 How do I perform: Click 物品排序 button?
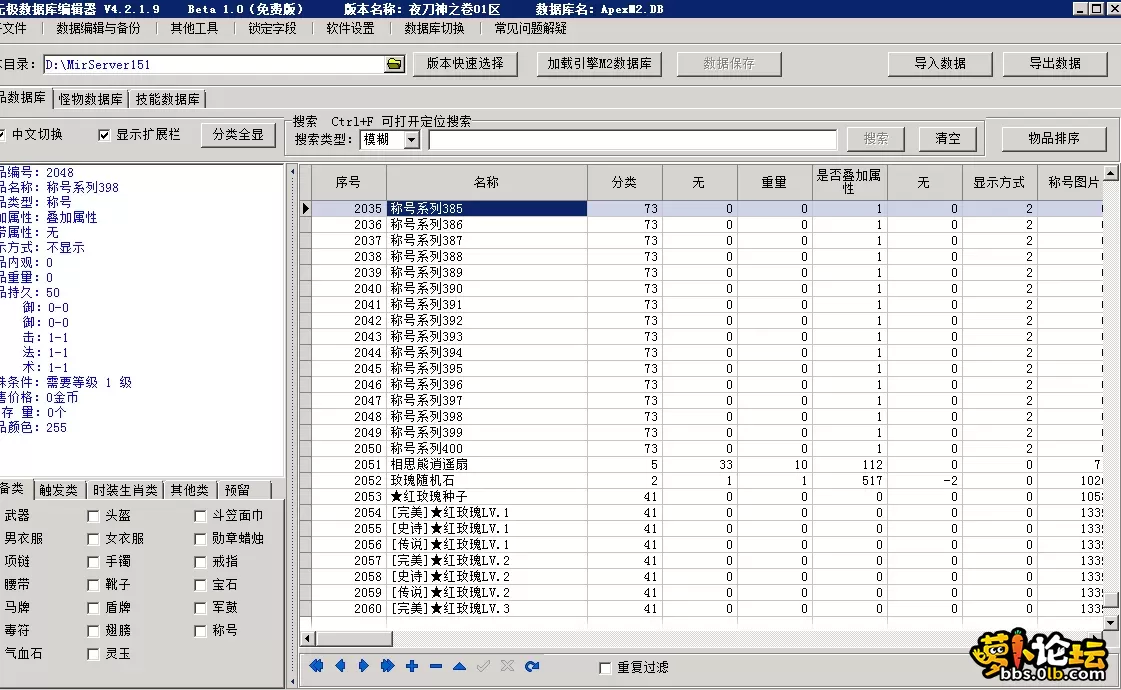[x=1054, y=138]
